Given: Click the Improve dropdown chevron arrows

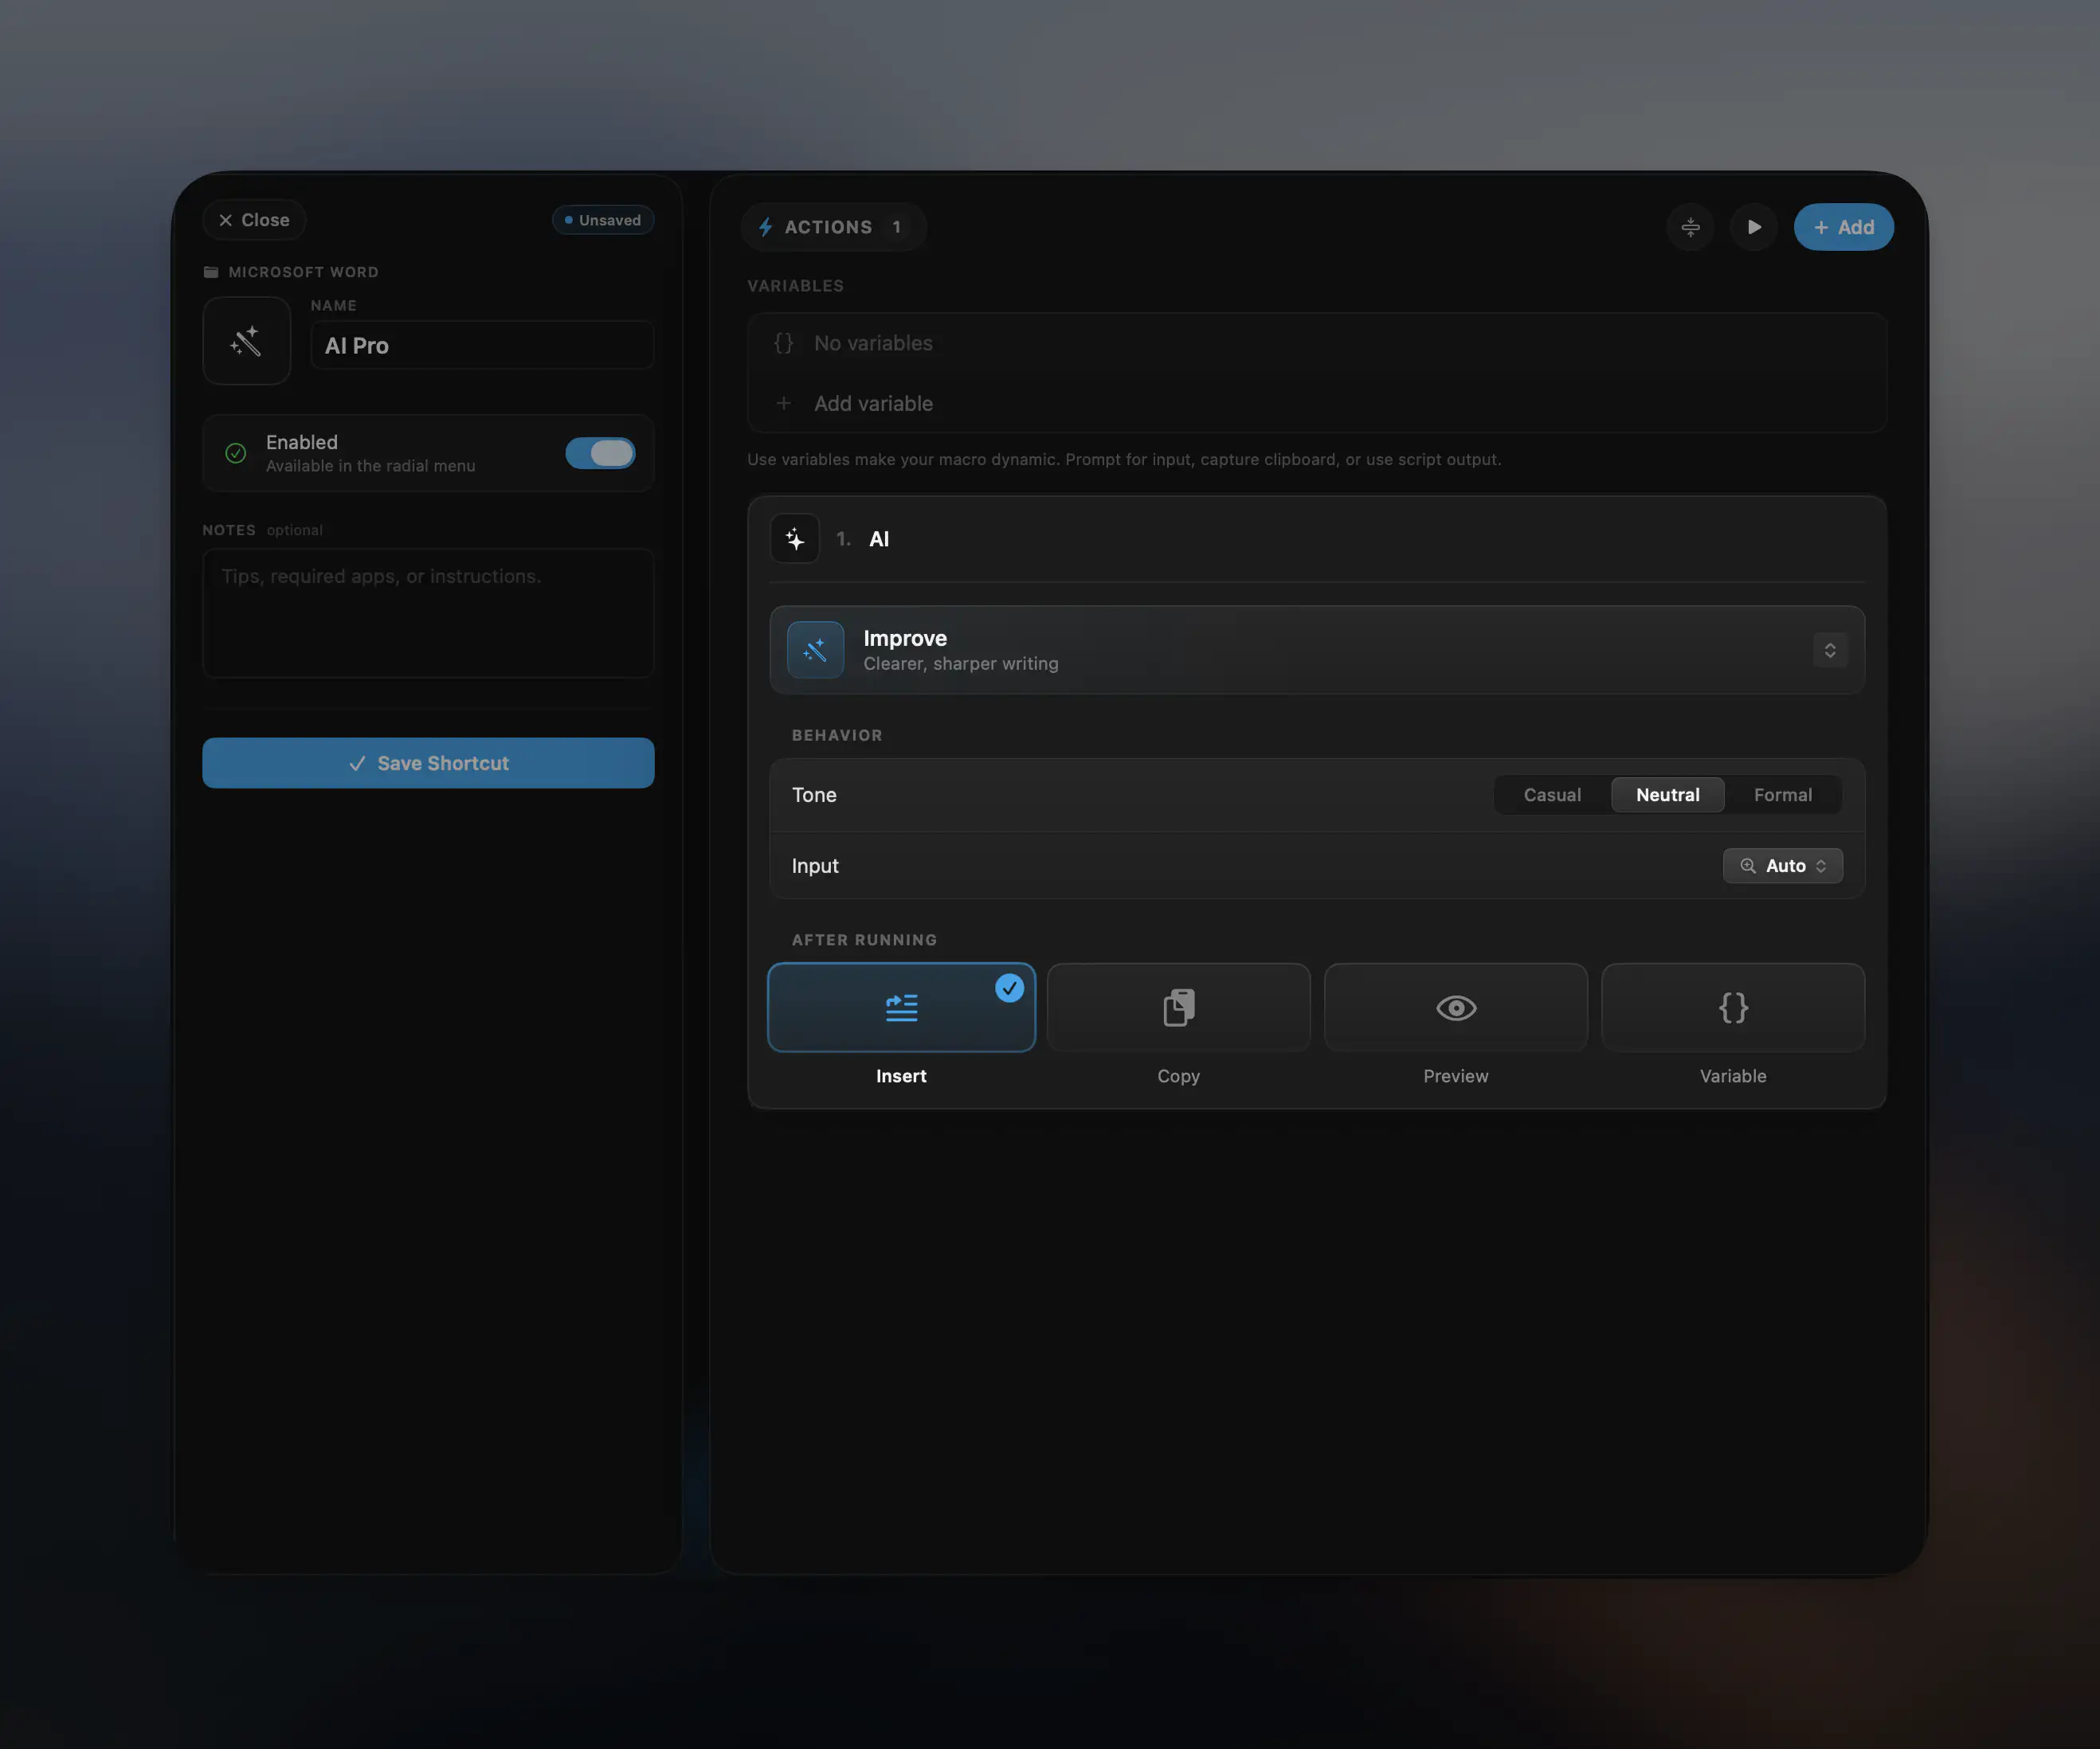Looking at the screenshot, I should [x=1830, y=650].
